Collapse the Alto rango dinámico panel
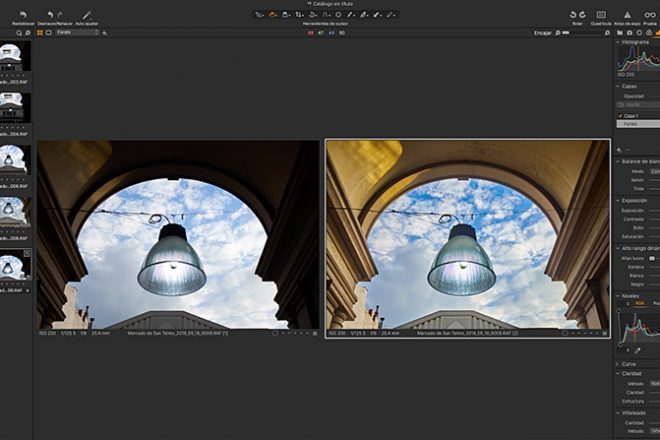Image resolution: width=660 pixels, height=440 pixels. [x=618, y=248]
